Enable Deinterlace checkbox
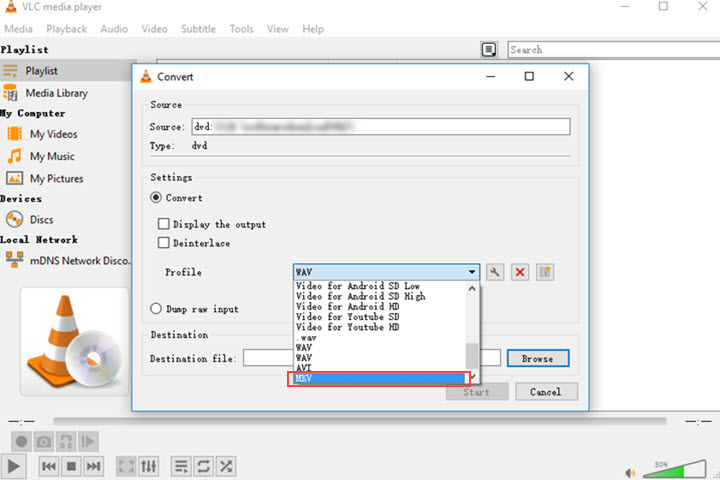 click(163, 243)
